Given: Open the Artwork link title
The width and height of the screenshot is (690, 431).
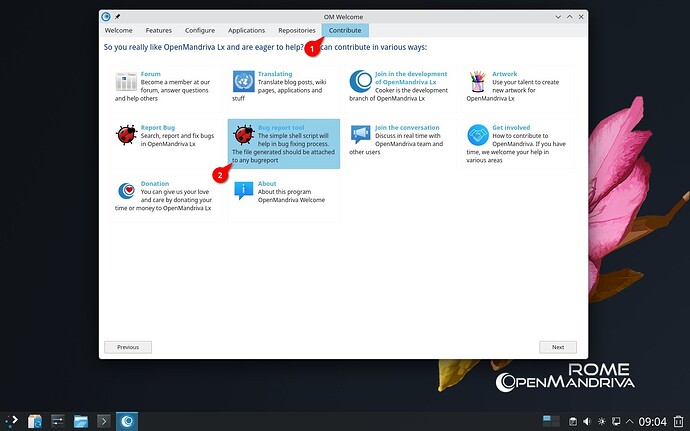Looking at the screenshot, I should (505, 74).
